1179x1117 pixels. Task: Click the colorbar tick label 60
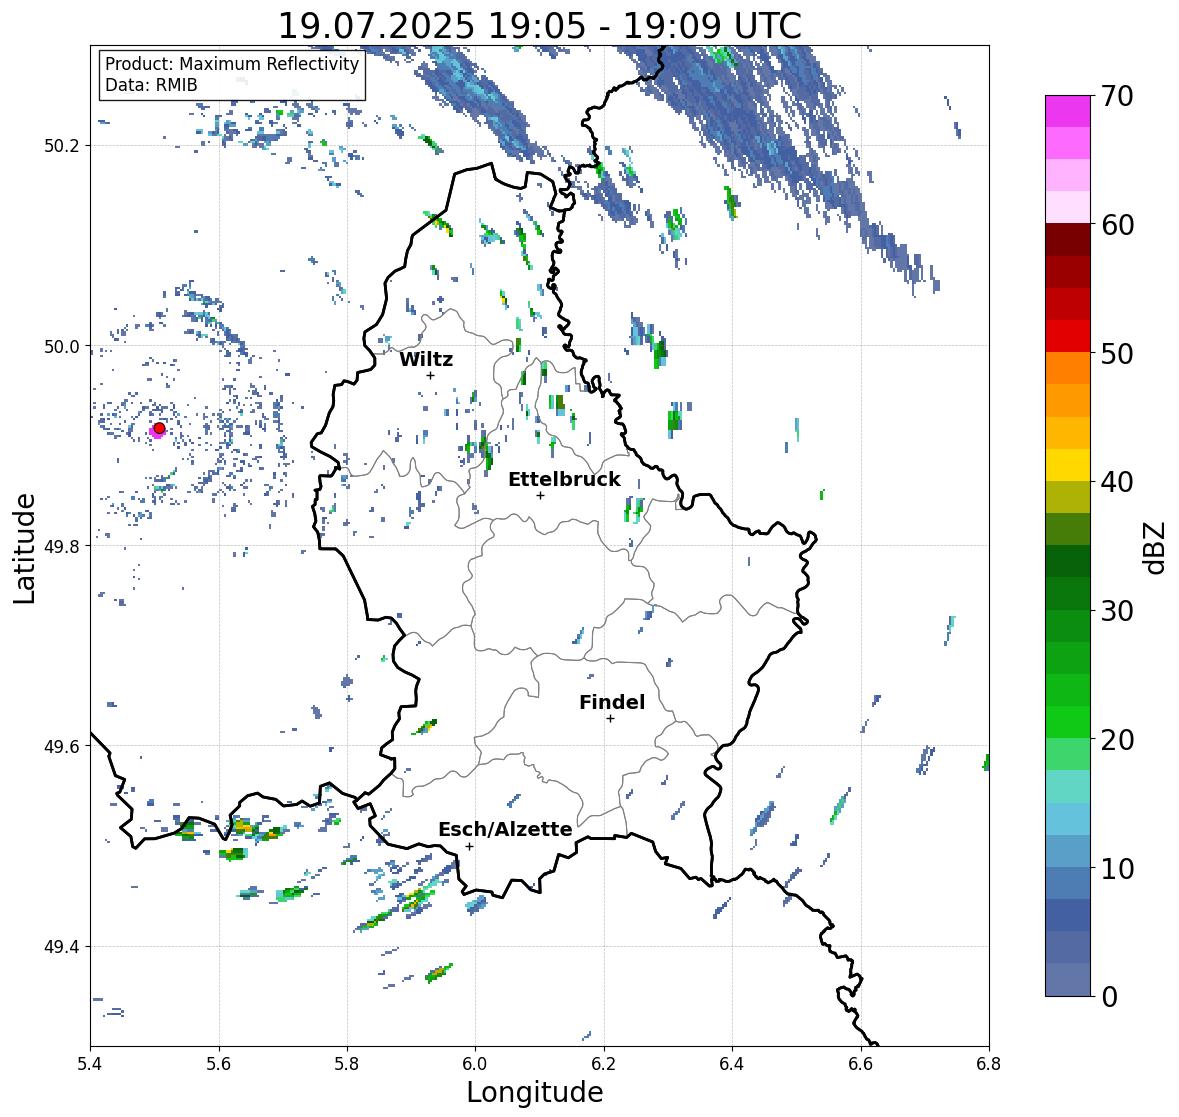pos(1117,225)
